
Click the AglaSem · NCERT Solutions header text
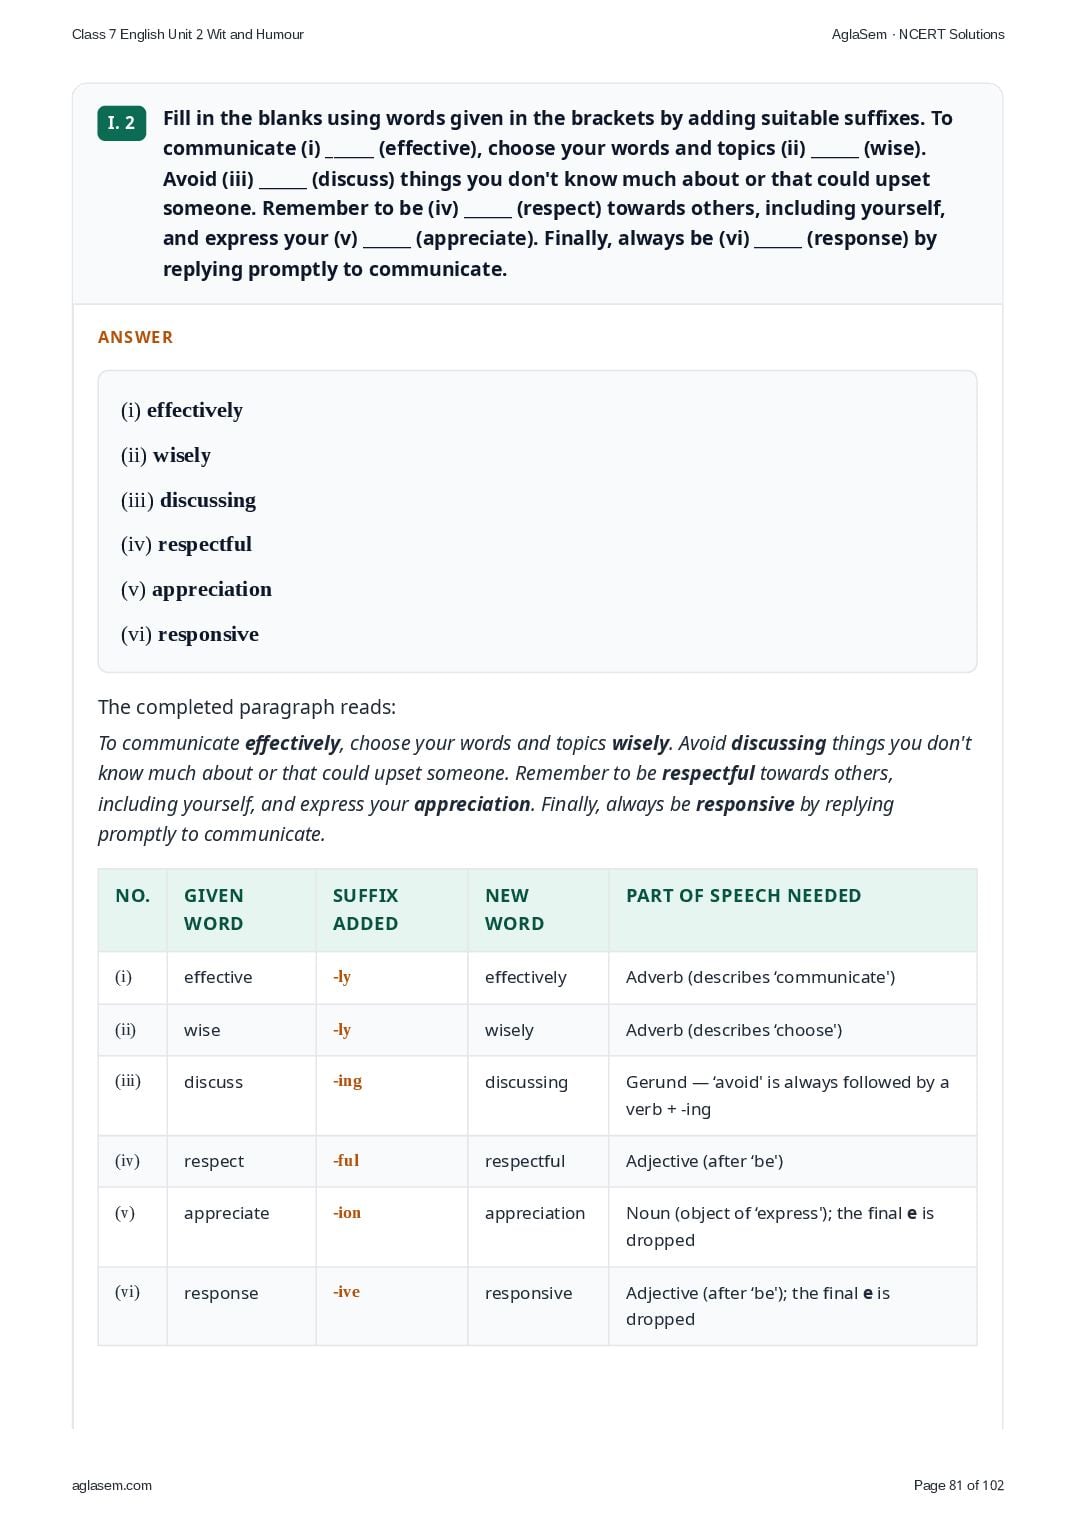coord(918,34)
